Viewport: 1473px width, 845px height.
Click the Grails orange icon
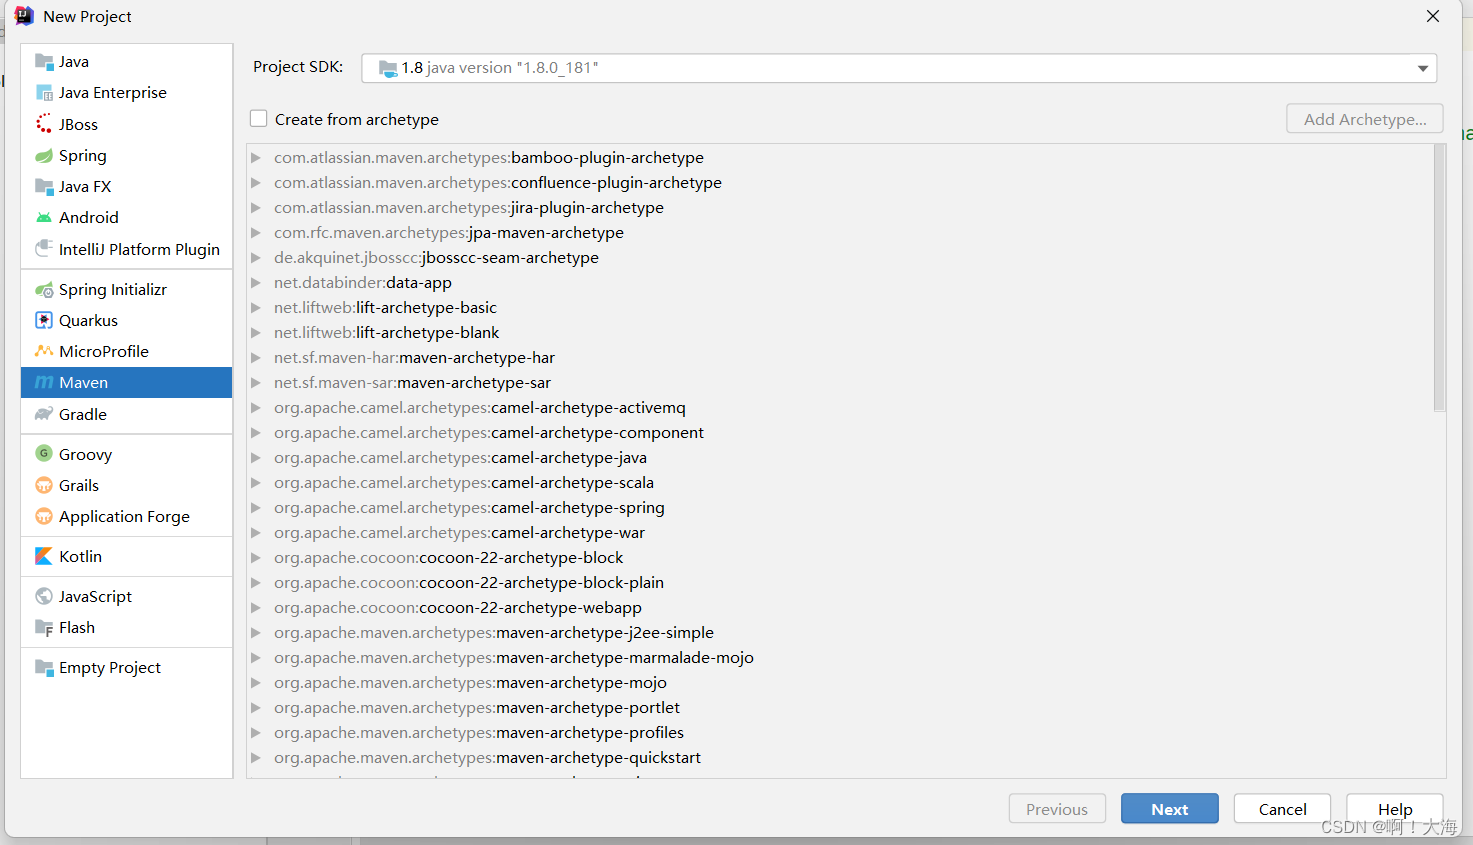pos(44,486)
